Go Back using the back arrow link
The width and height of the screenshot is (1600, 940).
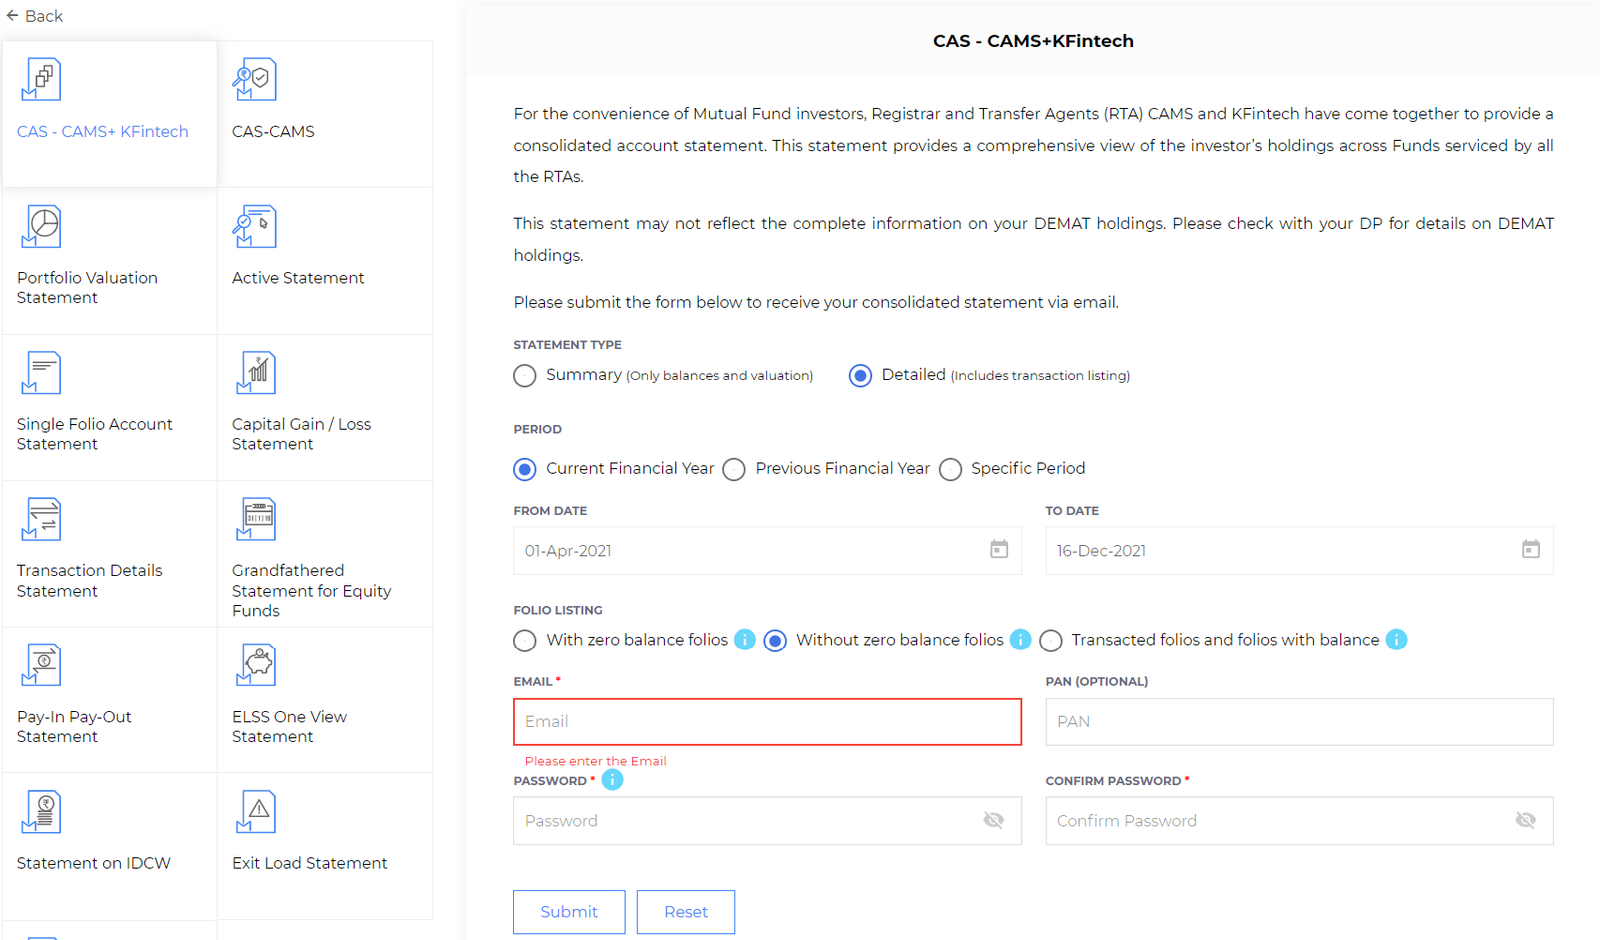pyautogui.click(x=34, y=16)
